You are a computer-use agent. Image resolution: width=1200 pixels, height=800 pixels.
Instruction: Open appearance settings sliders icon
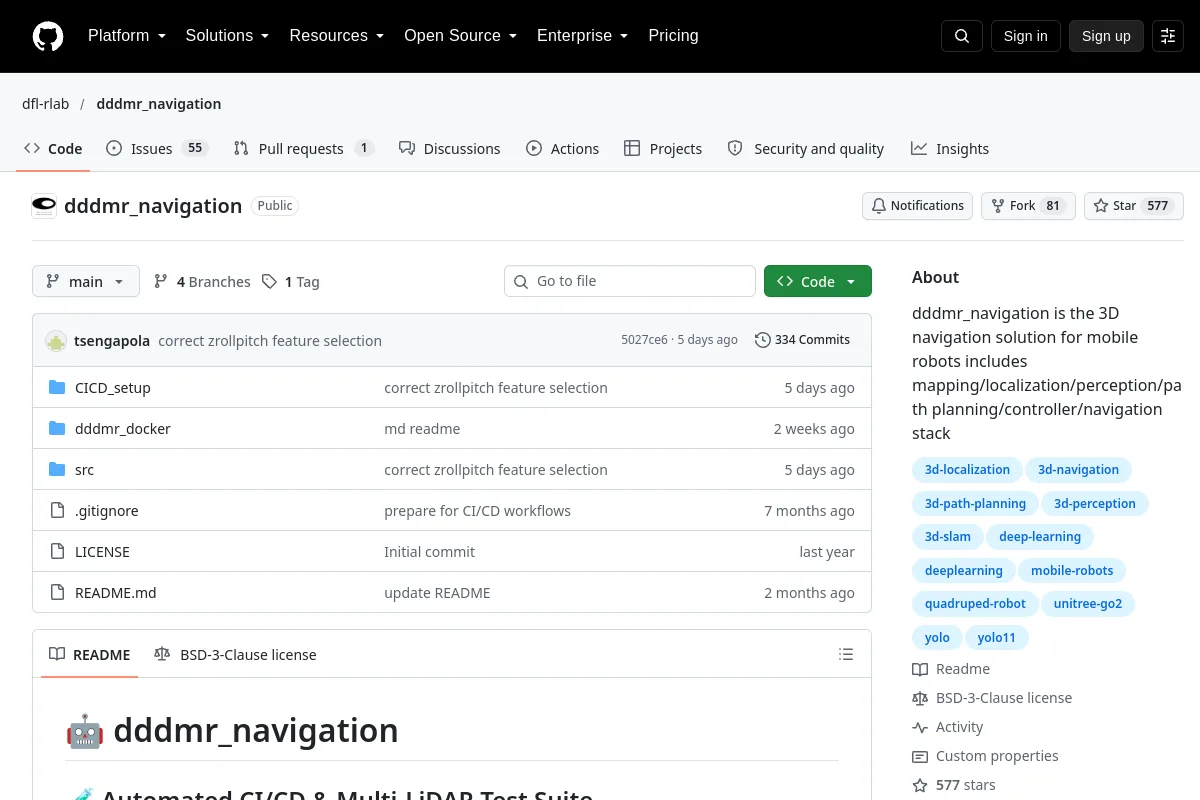(1168, 36)
